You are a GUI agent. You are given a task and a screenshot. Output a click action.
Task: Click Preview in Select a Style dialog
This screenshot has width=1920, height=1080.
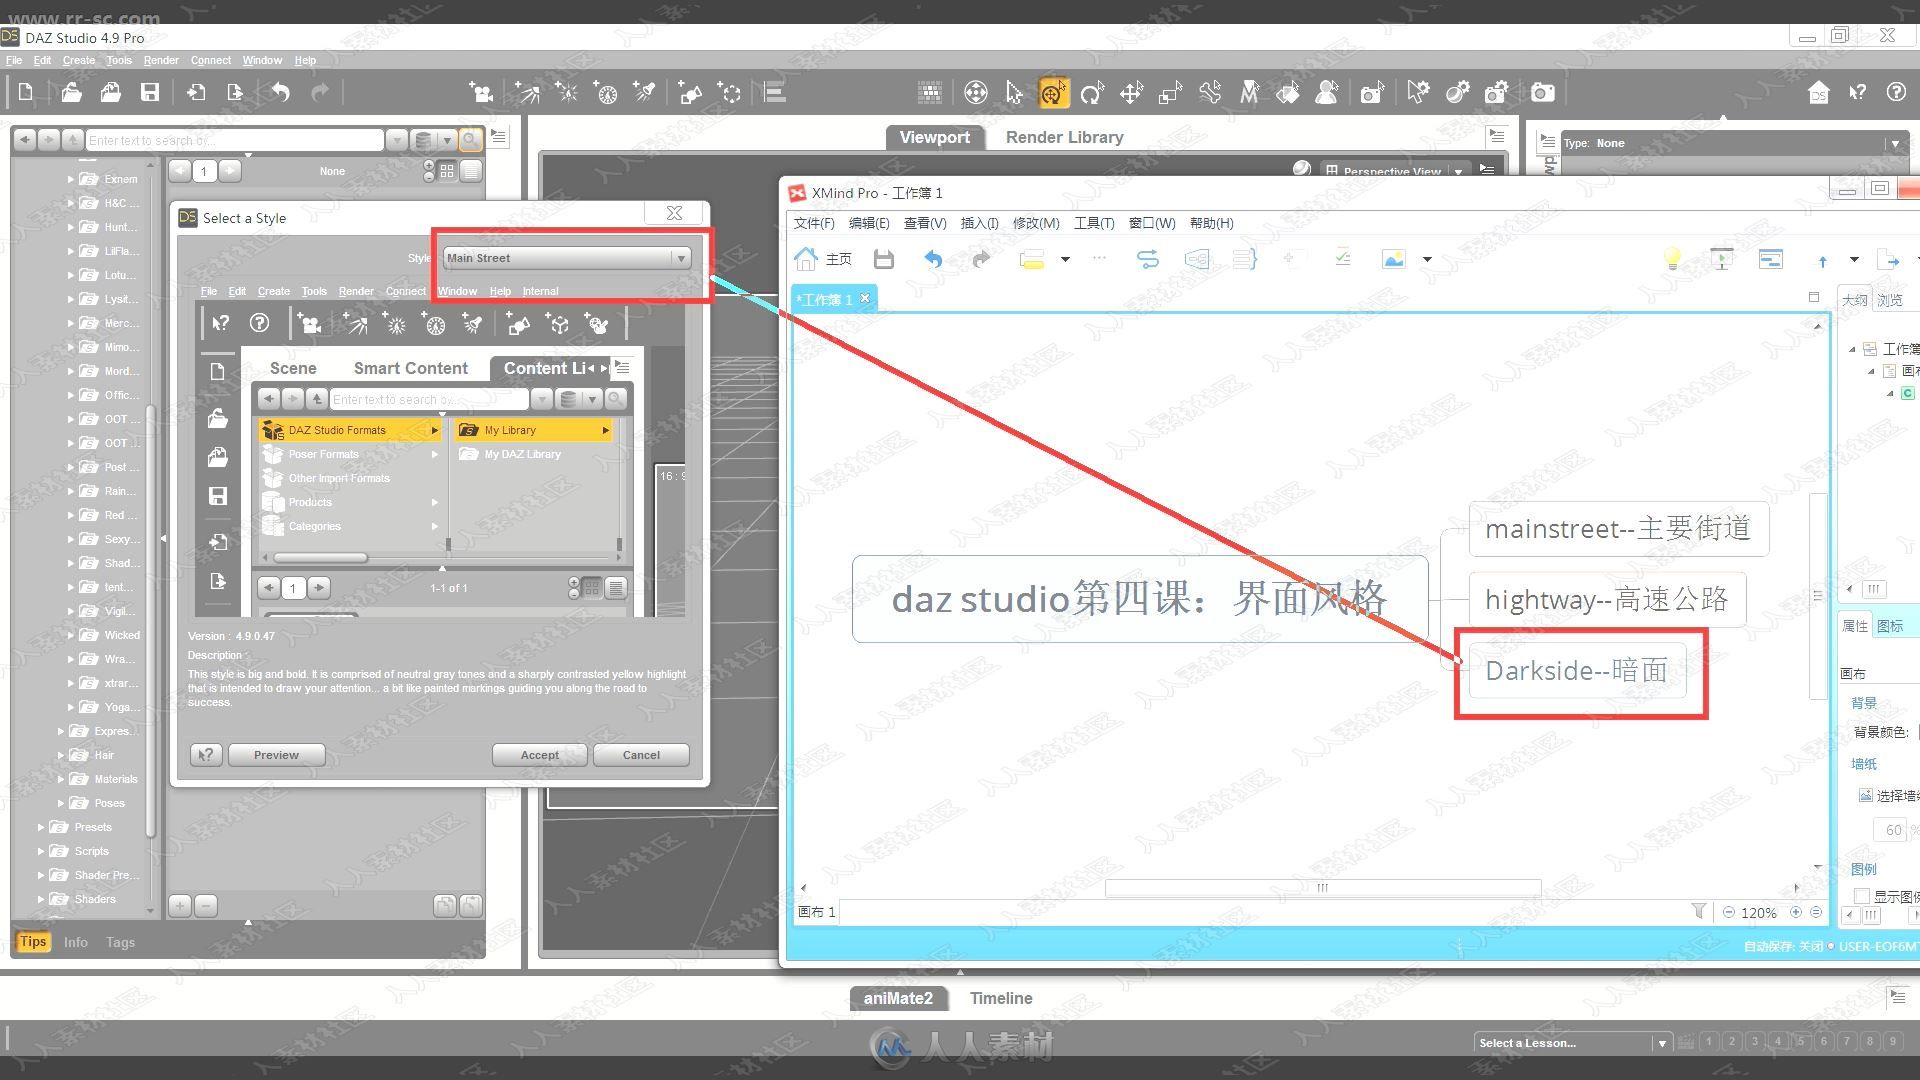(276, 755)
